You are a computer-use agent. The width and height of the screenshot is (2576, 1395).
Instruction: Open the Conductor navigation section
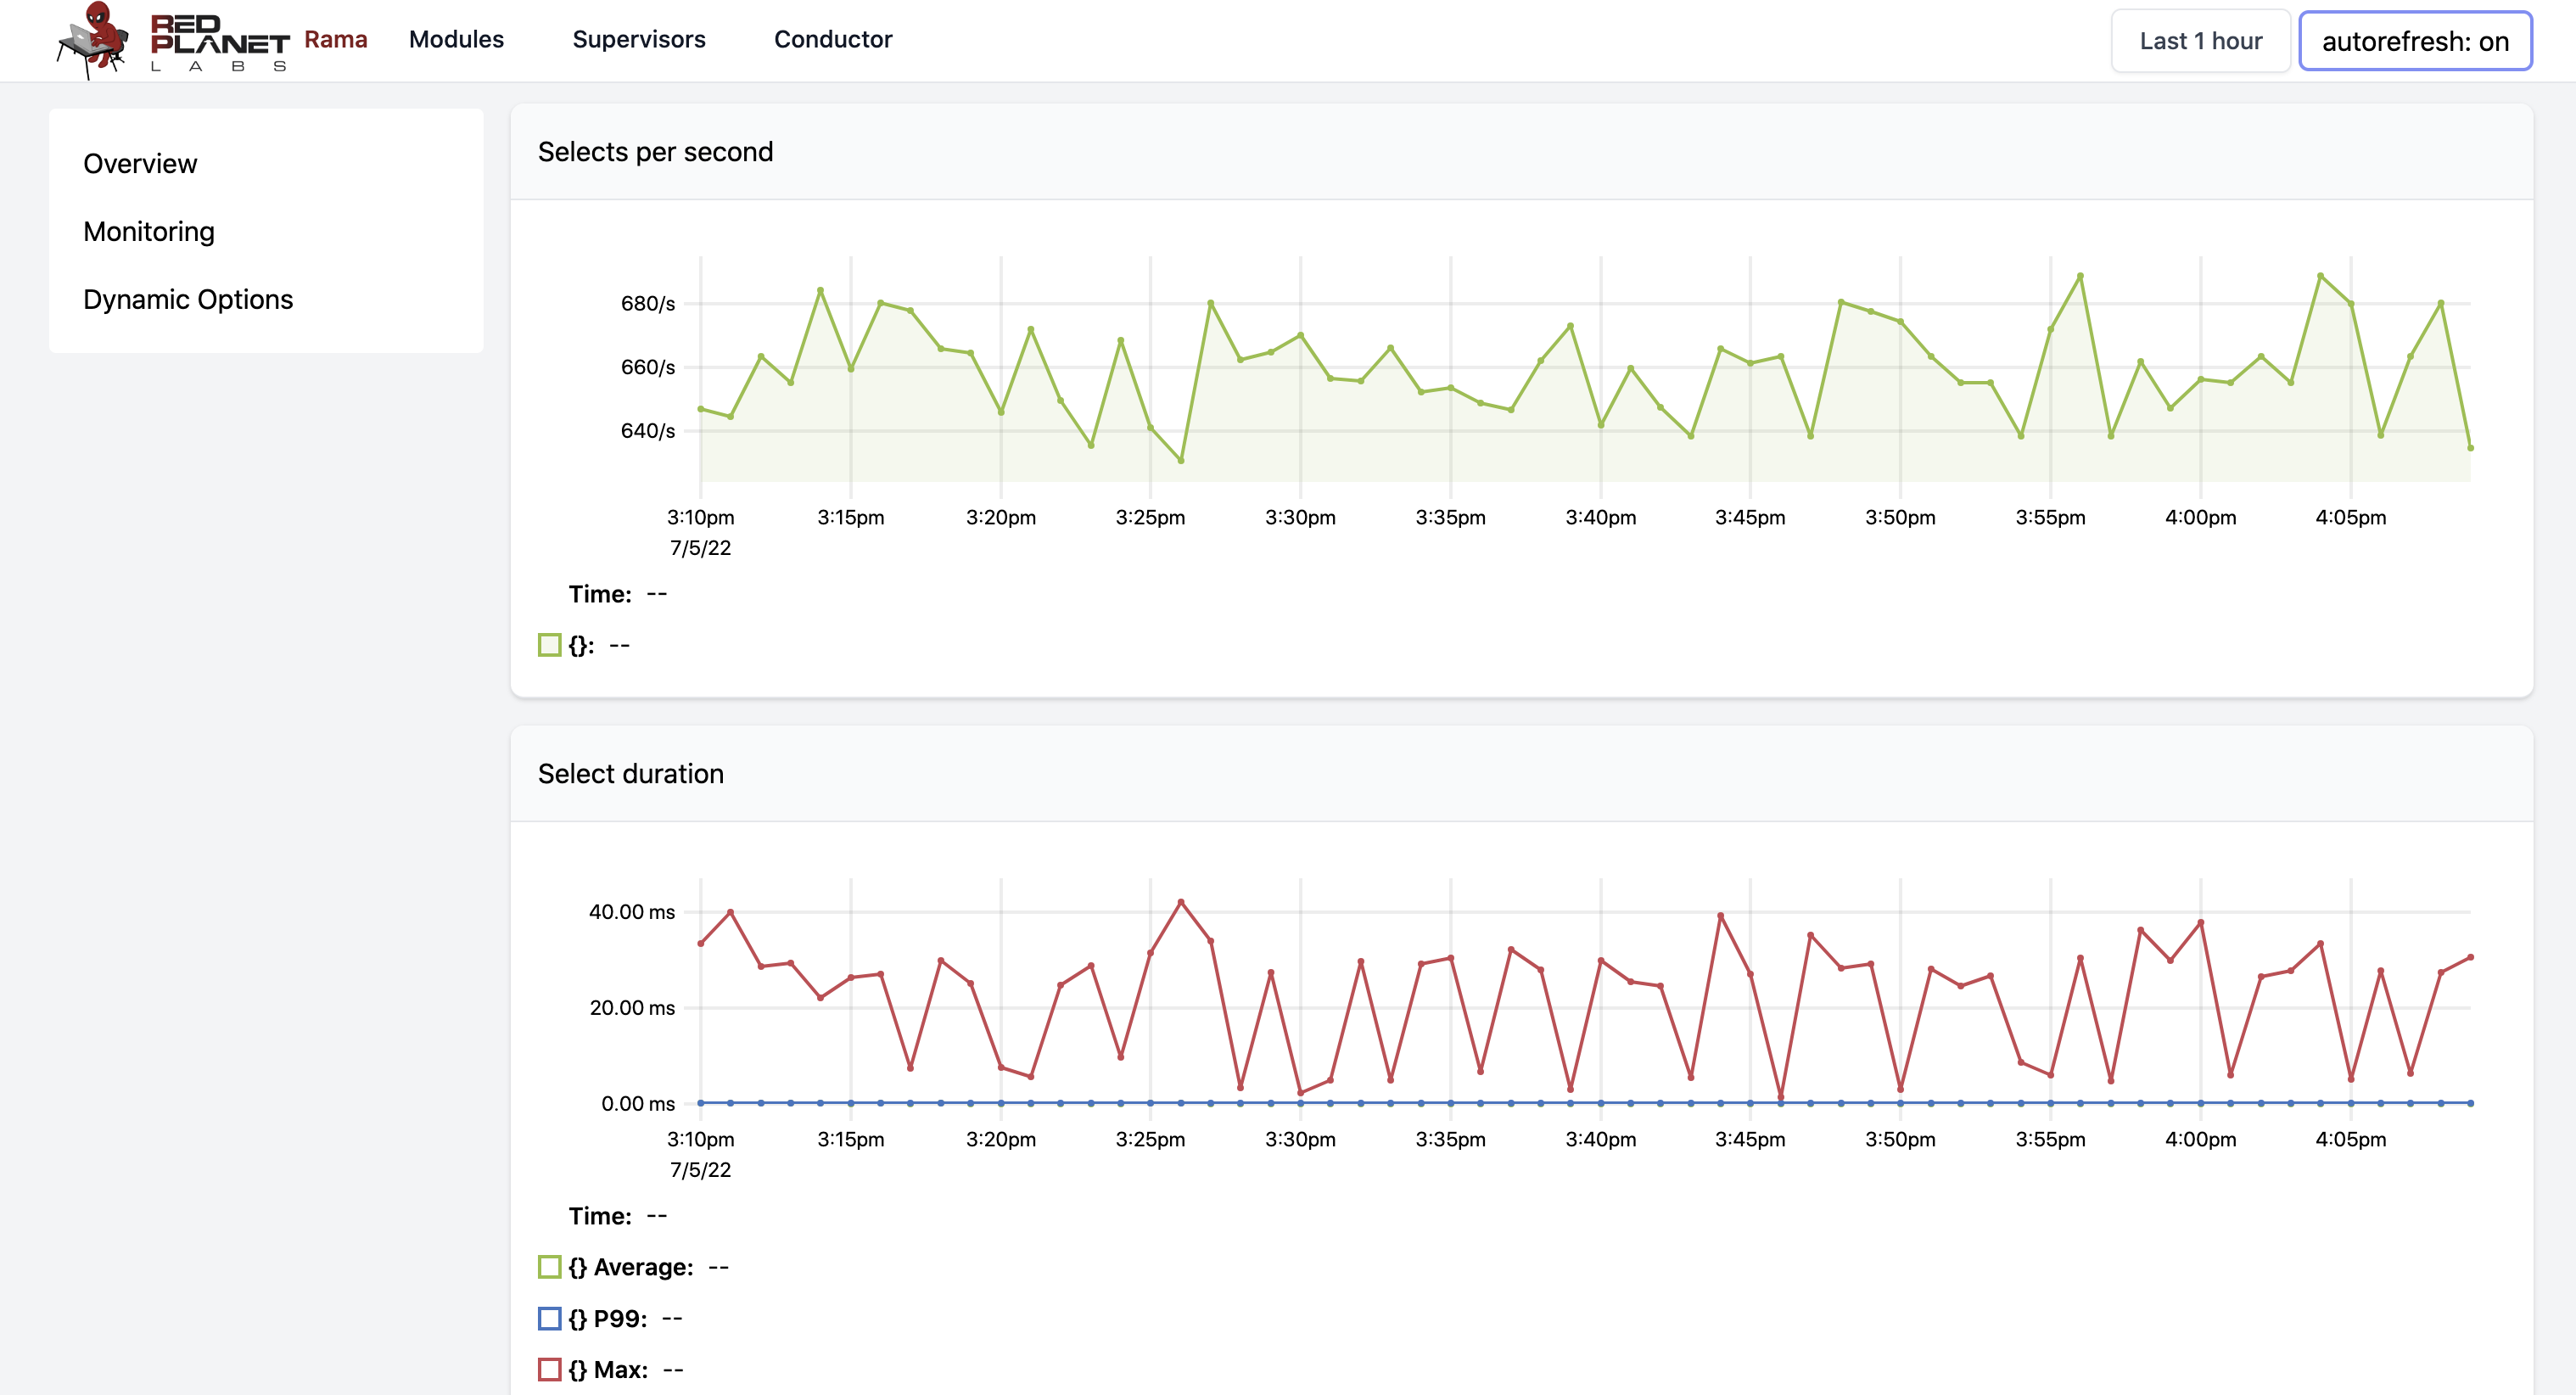830,38
